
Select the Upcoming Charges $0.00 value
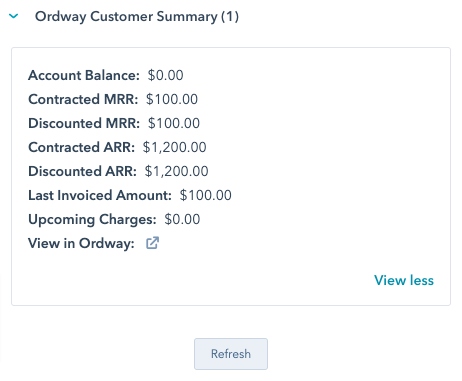click(x=182, y=219)
